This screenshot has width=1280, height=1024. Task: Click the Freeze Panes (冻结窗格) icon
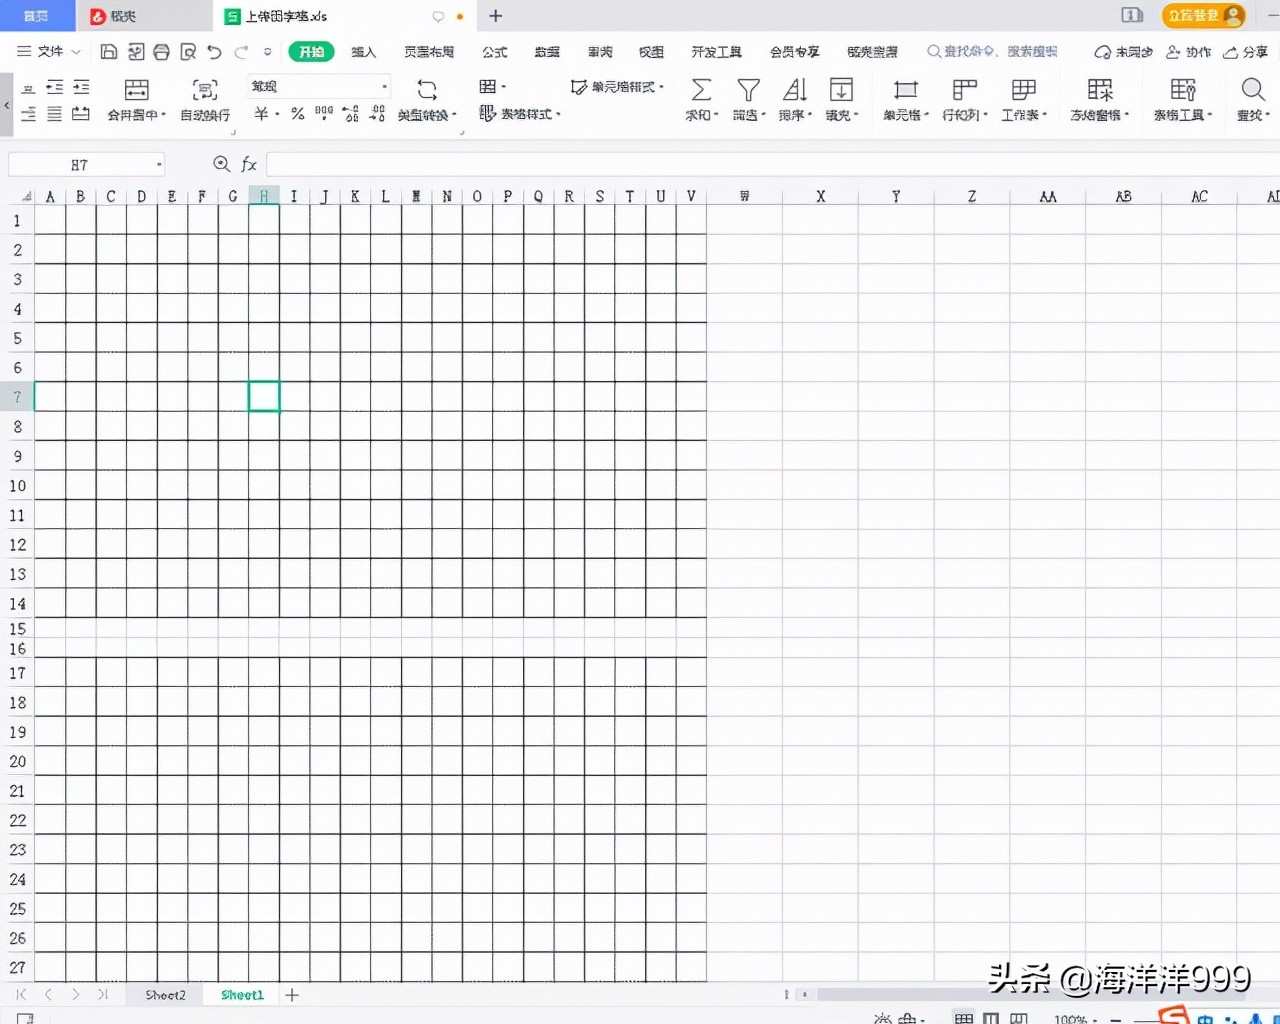click(1100, 90)
